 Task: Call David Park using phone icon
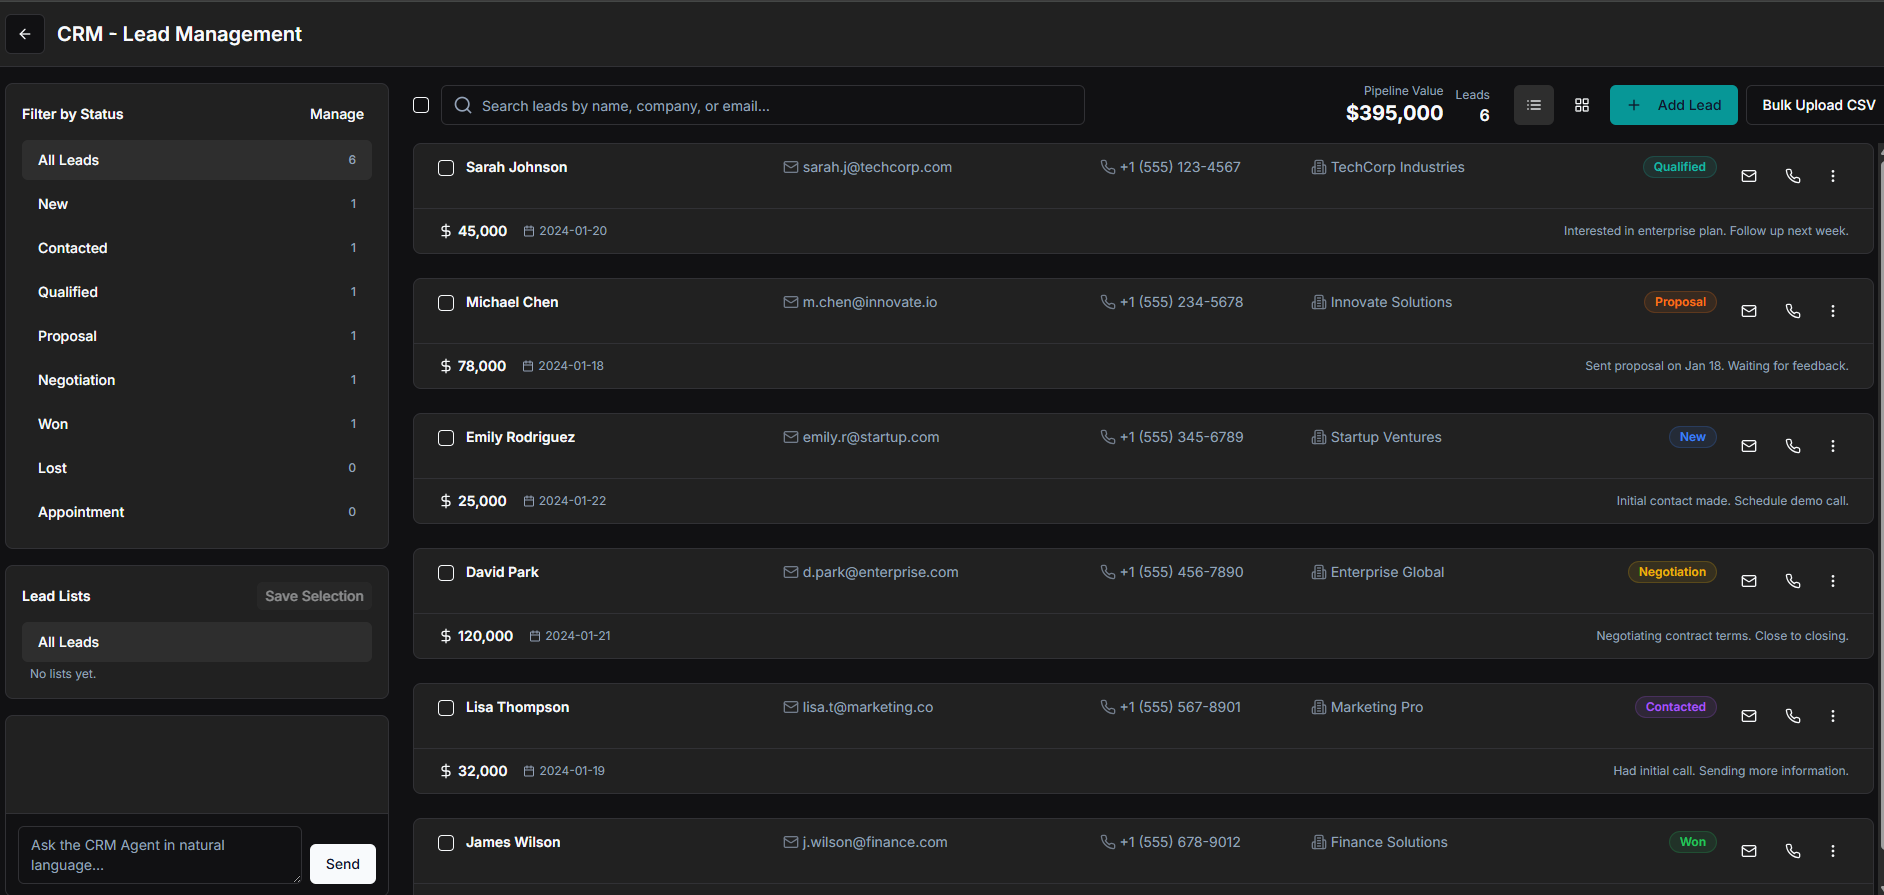[1792, 581]
